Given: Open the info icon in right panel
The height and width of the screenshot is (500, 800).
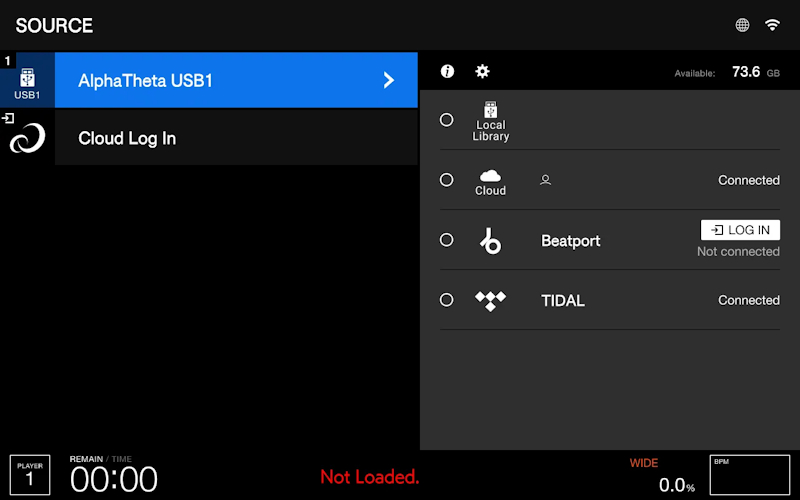Looking at the screenshot, I should coord(447,71).
